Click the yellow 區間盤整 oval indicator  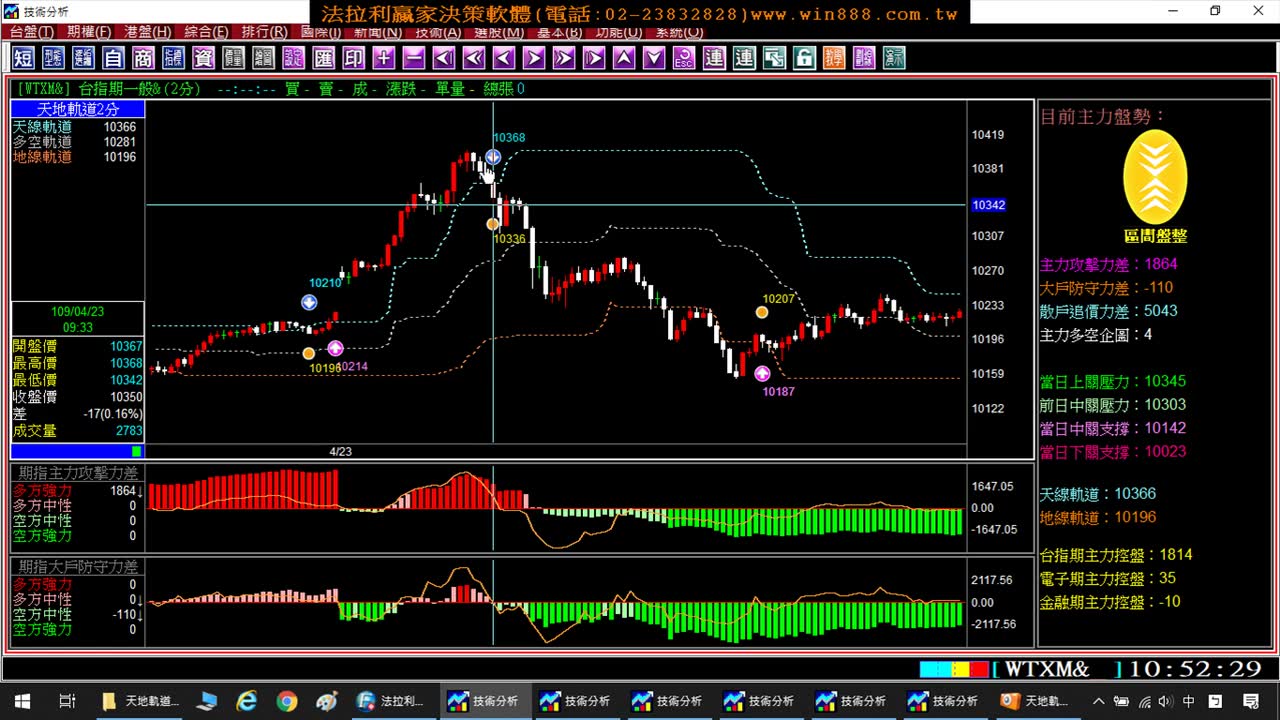pyautogui.click(x=1155, y=177)
